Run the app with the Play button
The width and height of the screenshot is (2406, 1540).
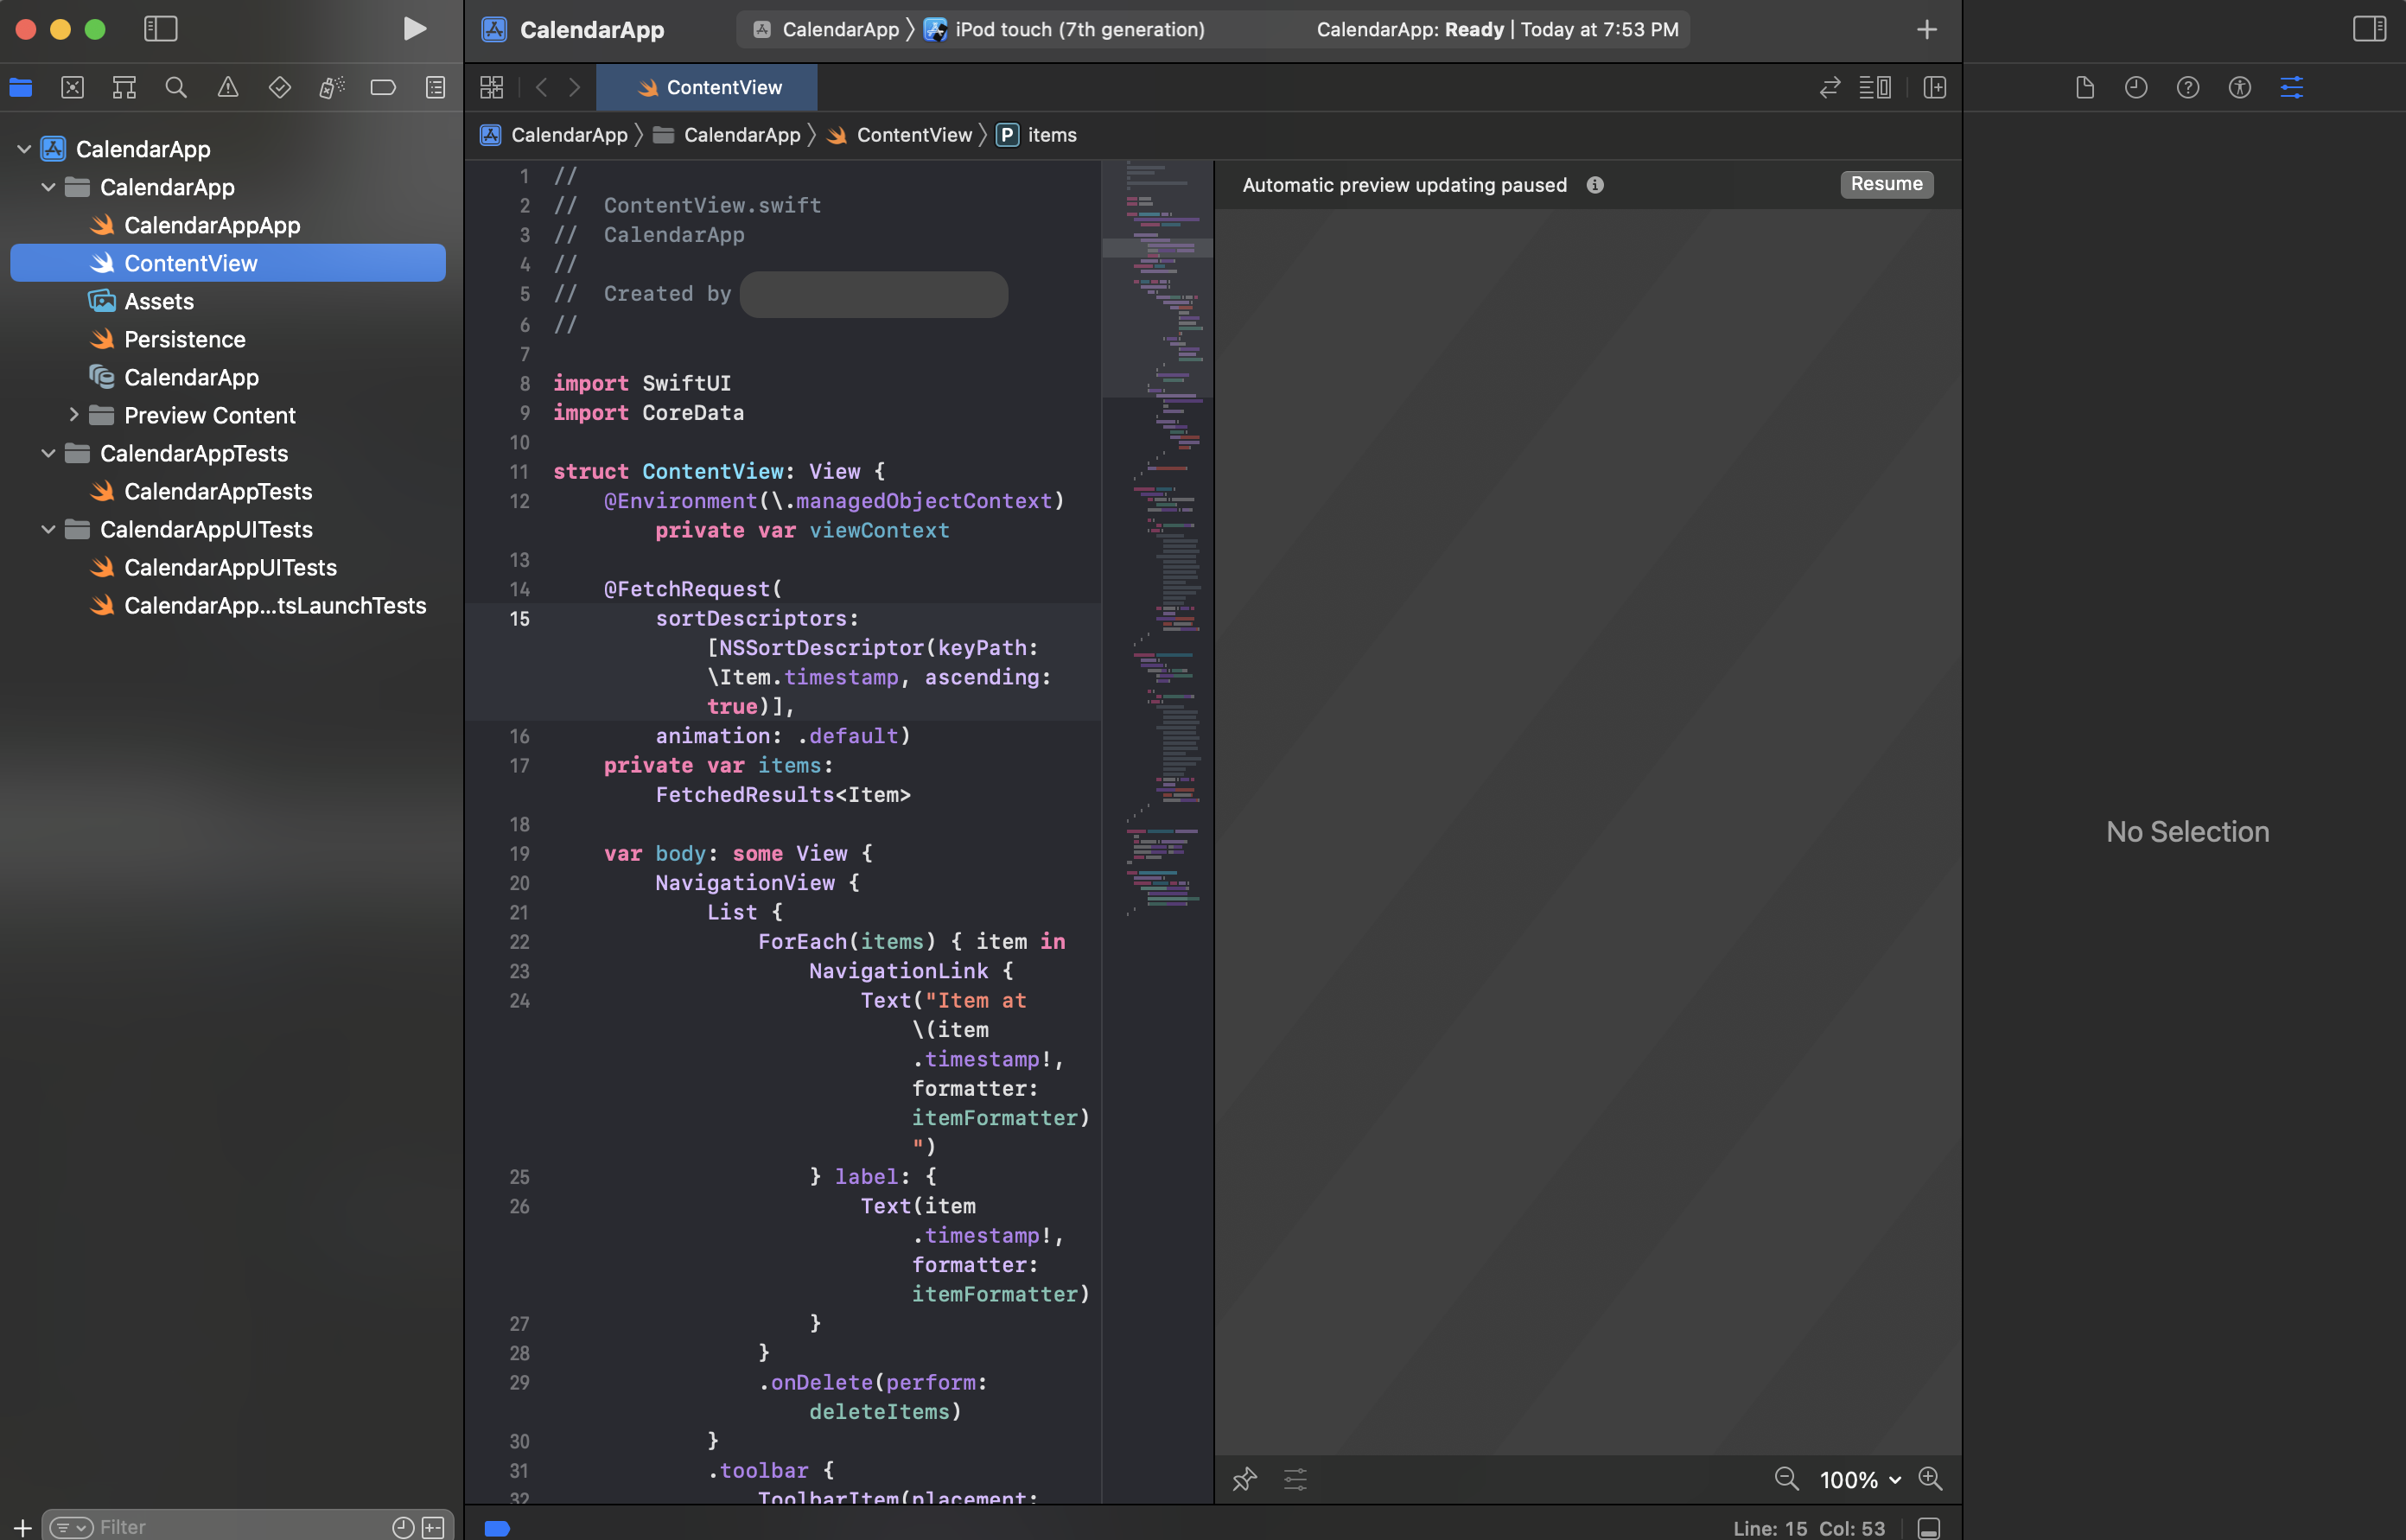pyautogui.click(x=414, y=29)
